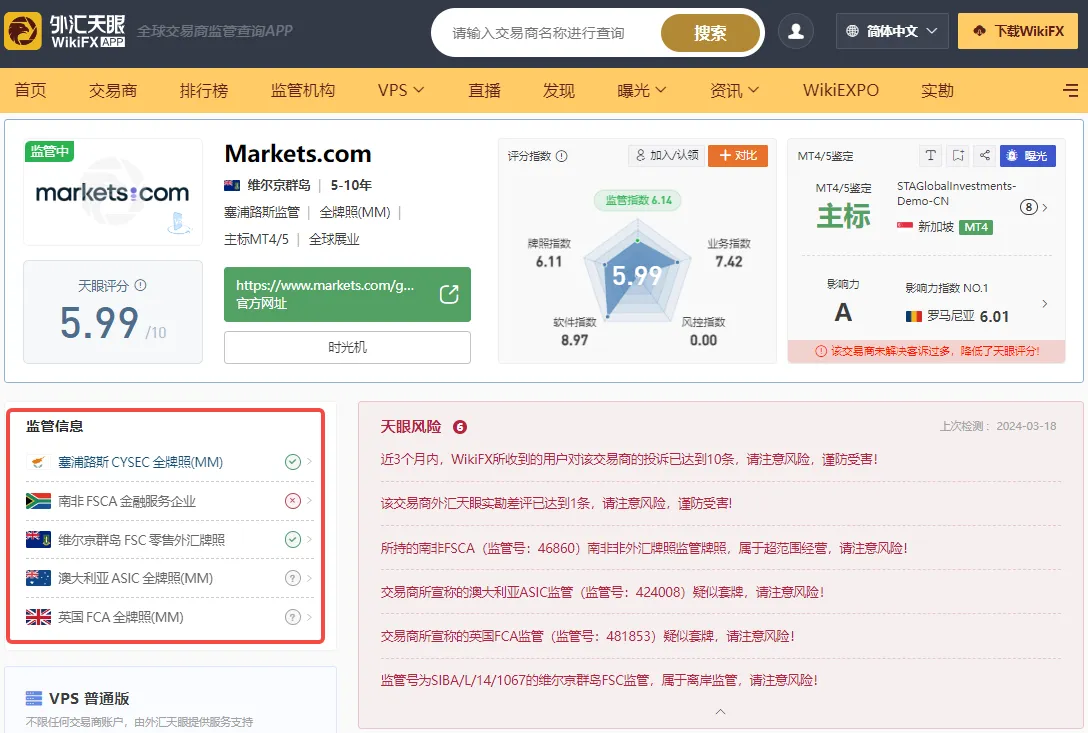
Task: Expand the 资讯 menu dropdown
Action: (x=734, y=90)
